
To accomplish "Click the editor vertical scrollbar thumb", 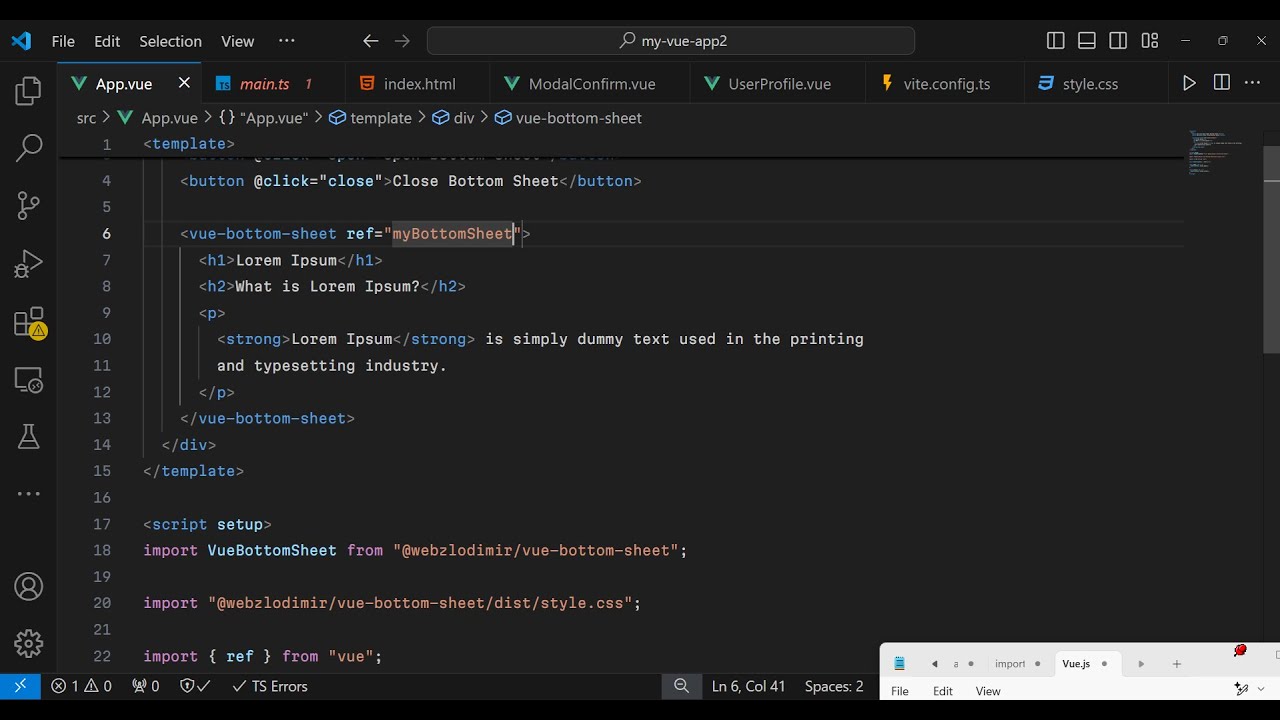I will tap(1271, 250).
